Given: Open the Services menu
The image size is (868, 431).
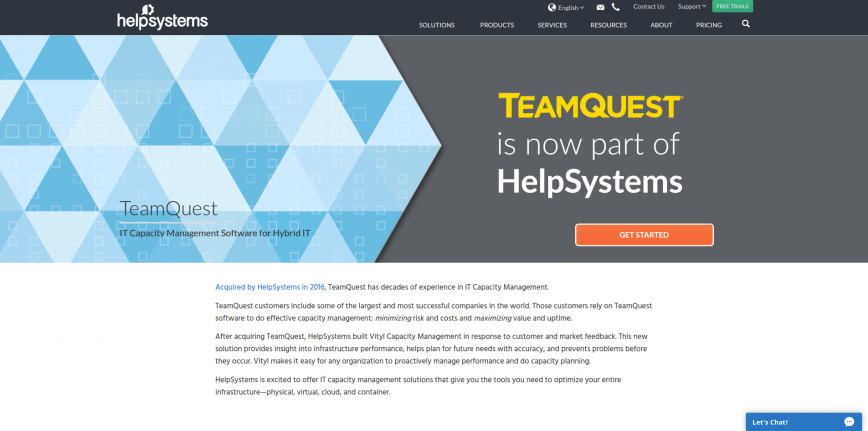Looking at the screenshot, I should 552,25.
